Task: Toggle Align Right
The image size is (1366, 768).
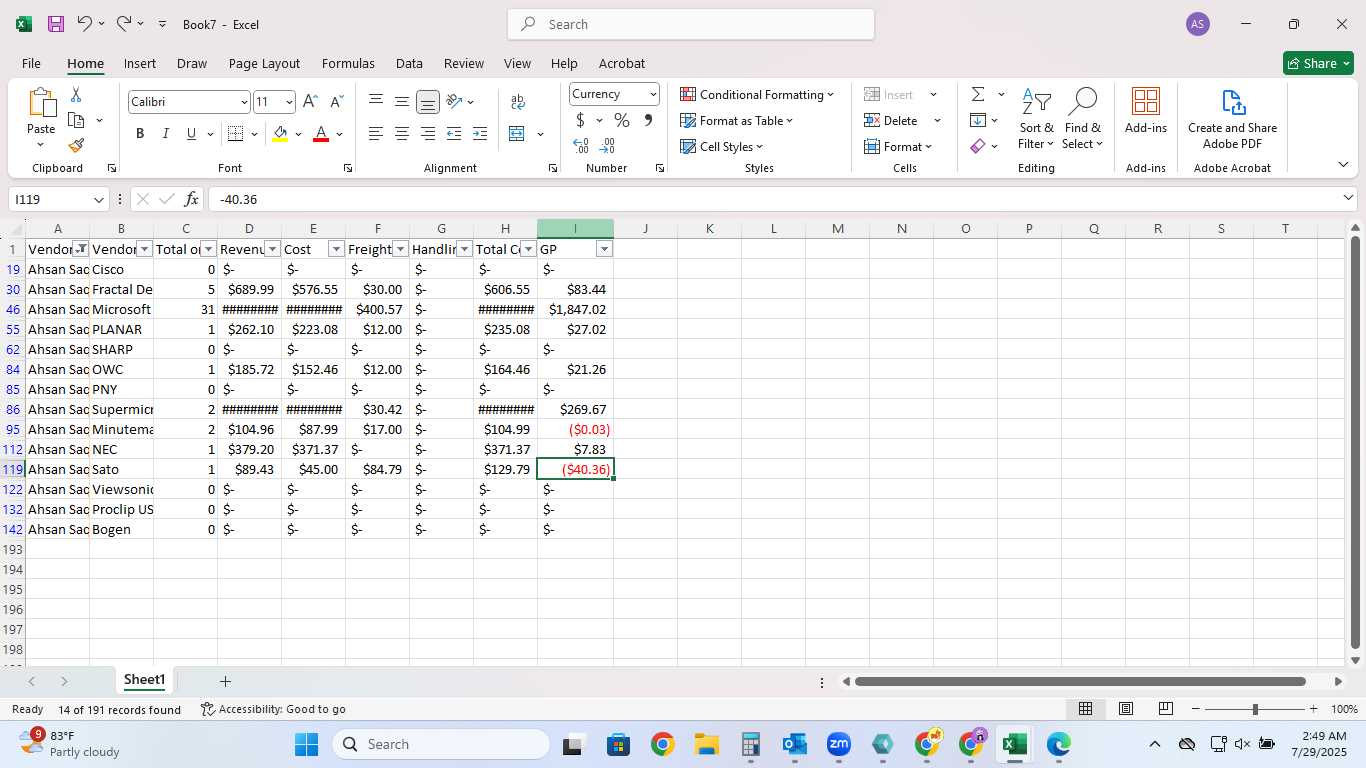Action: click(428, 133)
